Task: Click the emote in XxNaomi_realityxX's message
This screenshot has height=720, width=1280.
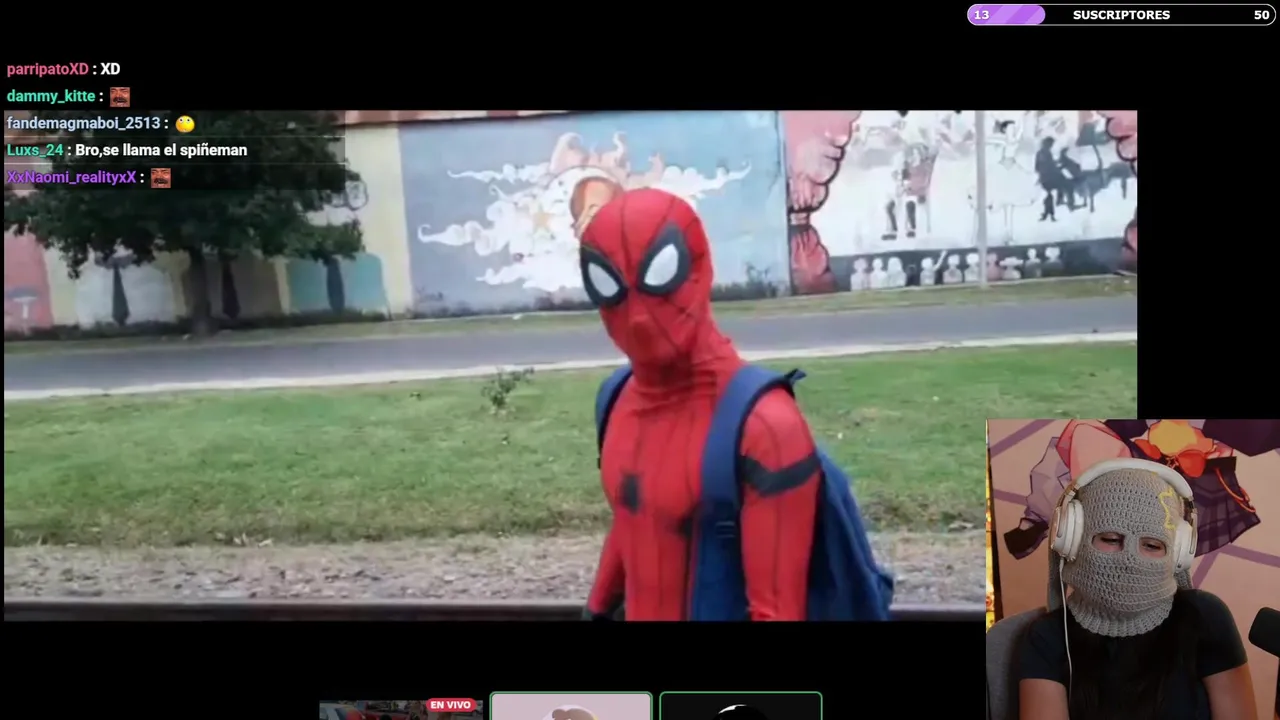Action: pos(161,177)
